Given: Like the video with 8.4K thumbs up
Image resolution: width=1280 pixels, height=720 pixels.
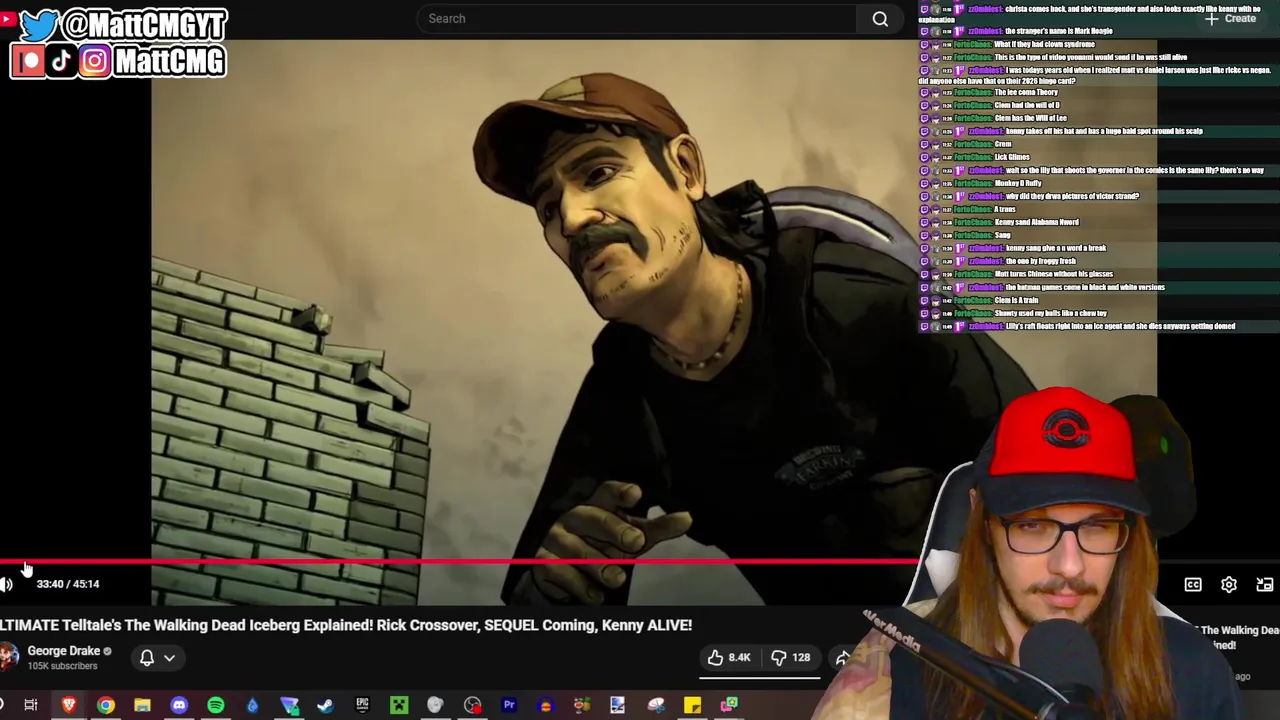Looking at the screenshot, I should (x=728, y=657).
